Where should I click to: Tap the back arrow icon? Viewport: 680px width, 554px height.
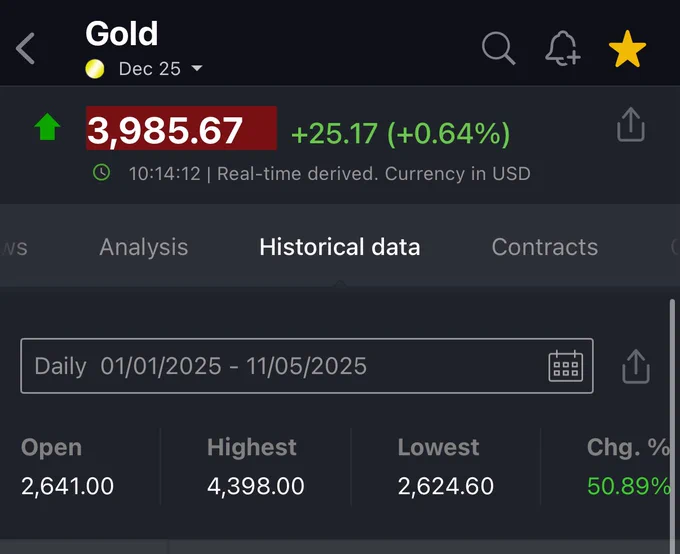click(x=27, y=48)
